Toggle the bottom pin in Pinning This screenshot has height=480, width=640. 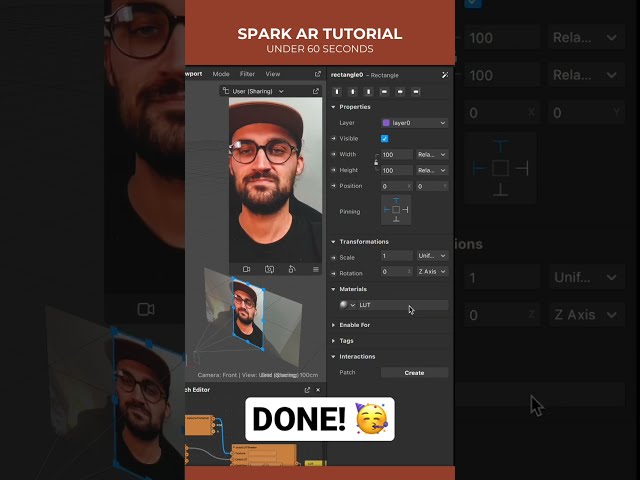click(396, 219)
